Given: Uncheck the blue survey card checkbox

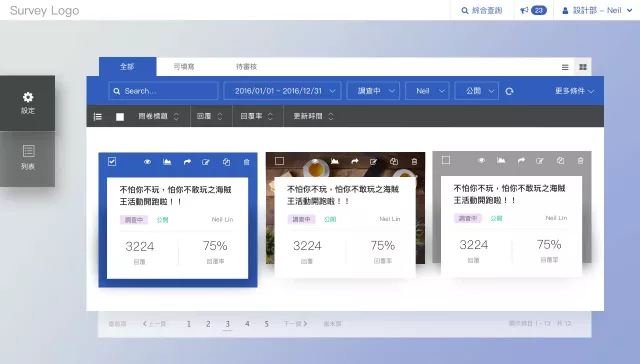Looking at the screenshot, I should [112, 162].
